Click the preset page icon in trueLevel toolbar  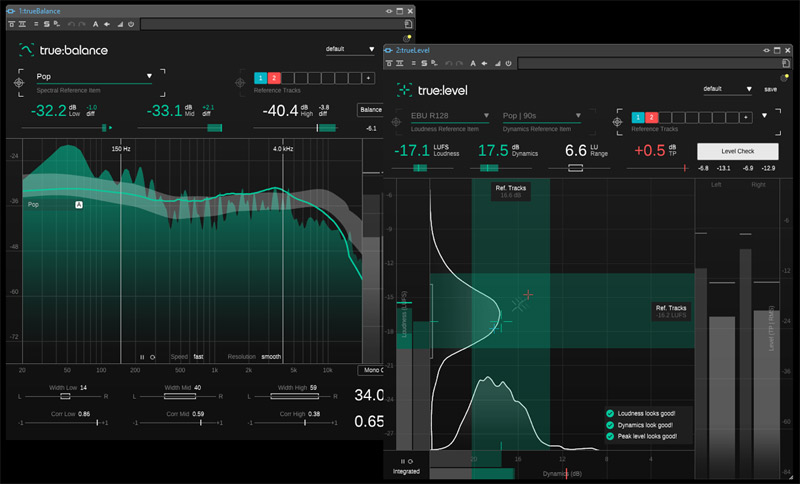[x=786, y=63]
